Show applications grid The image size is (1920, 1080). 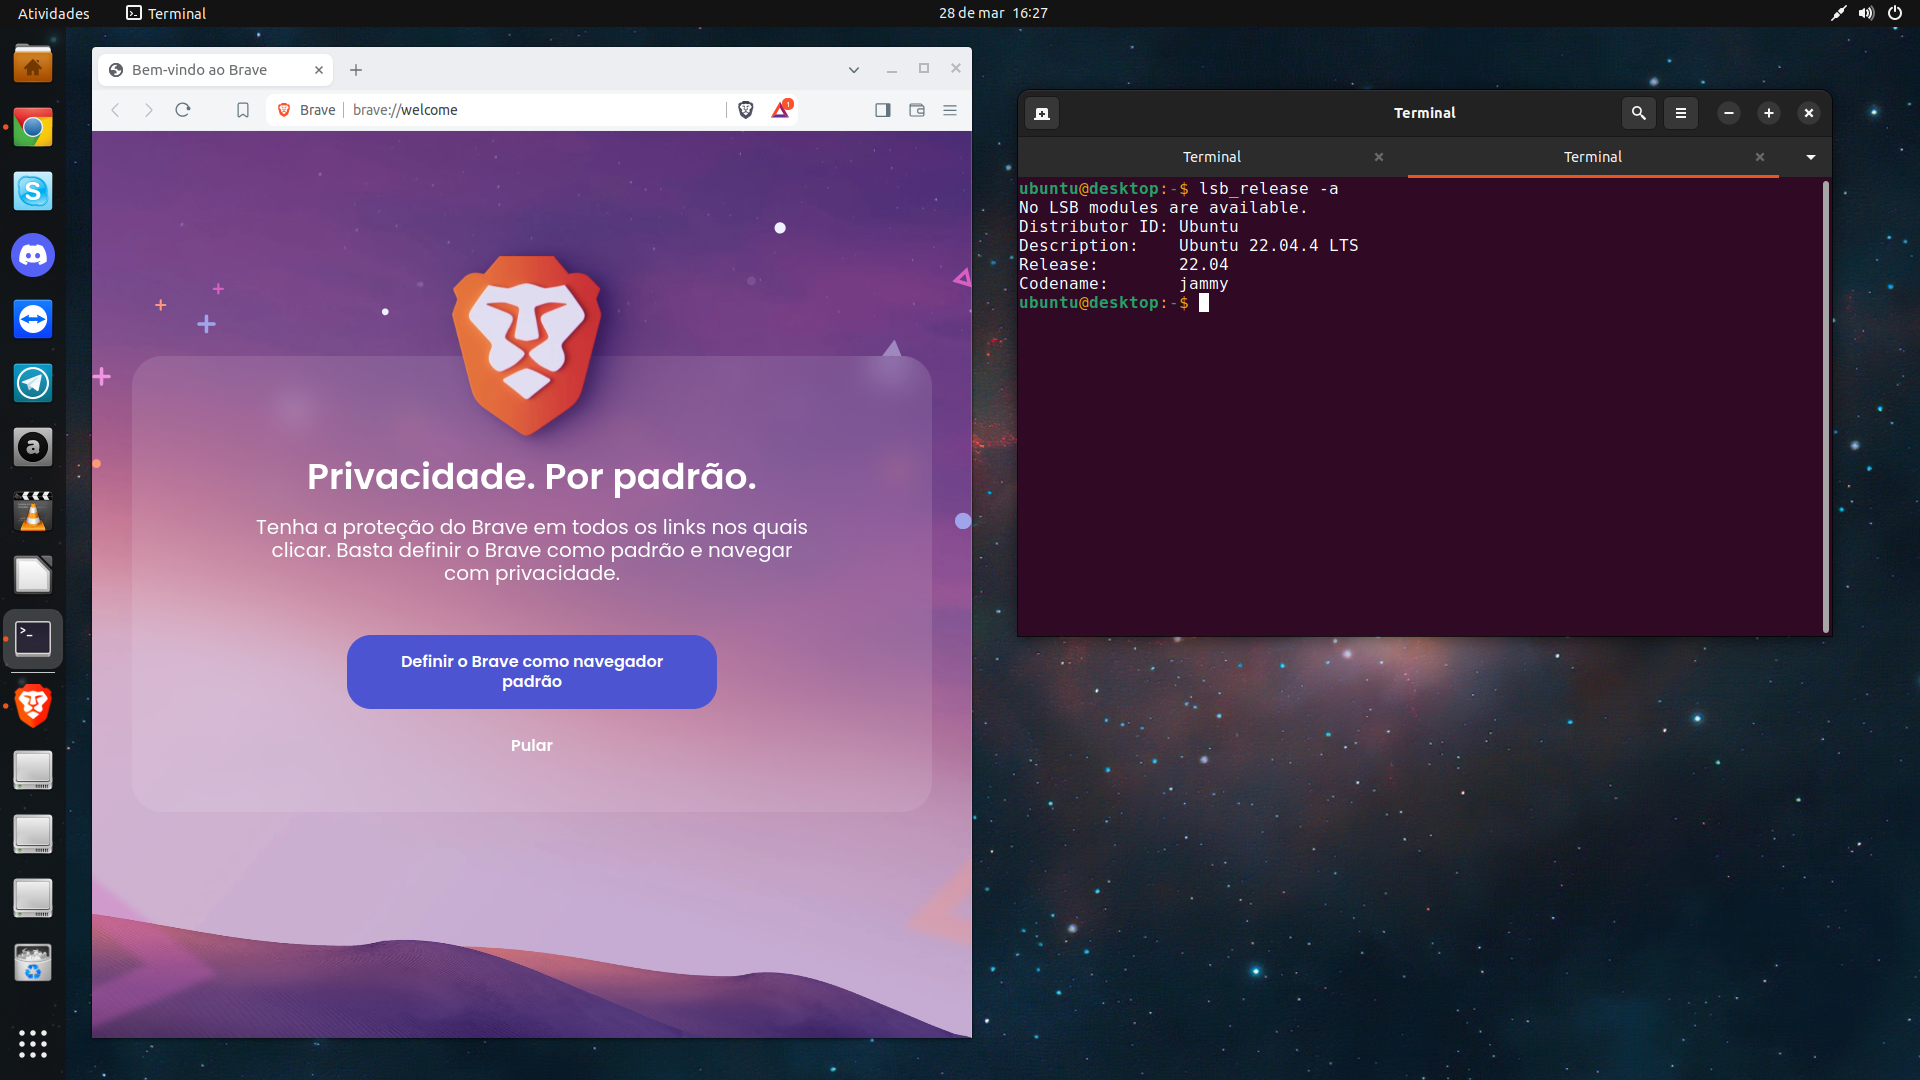click(33, 1044)
